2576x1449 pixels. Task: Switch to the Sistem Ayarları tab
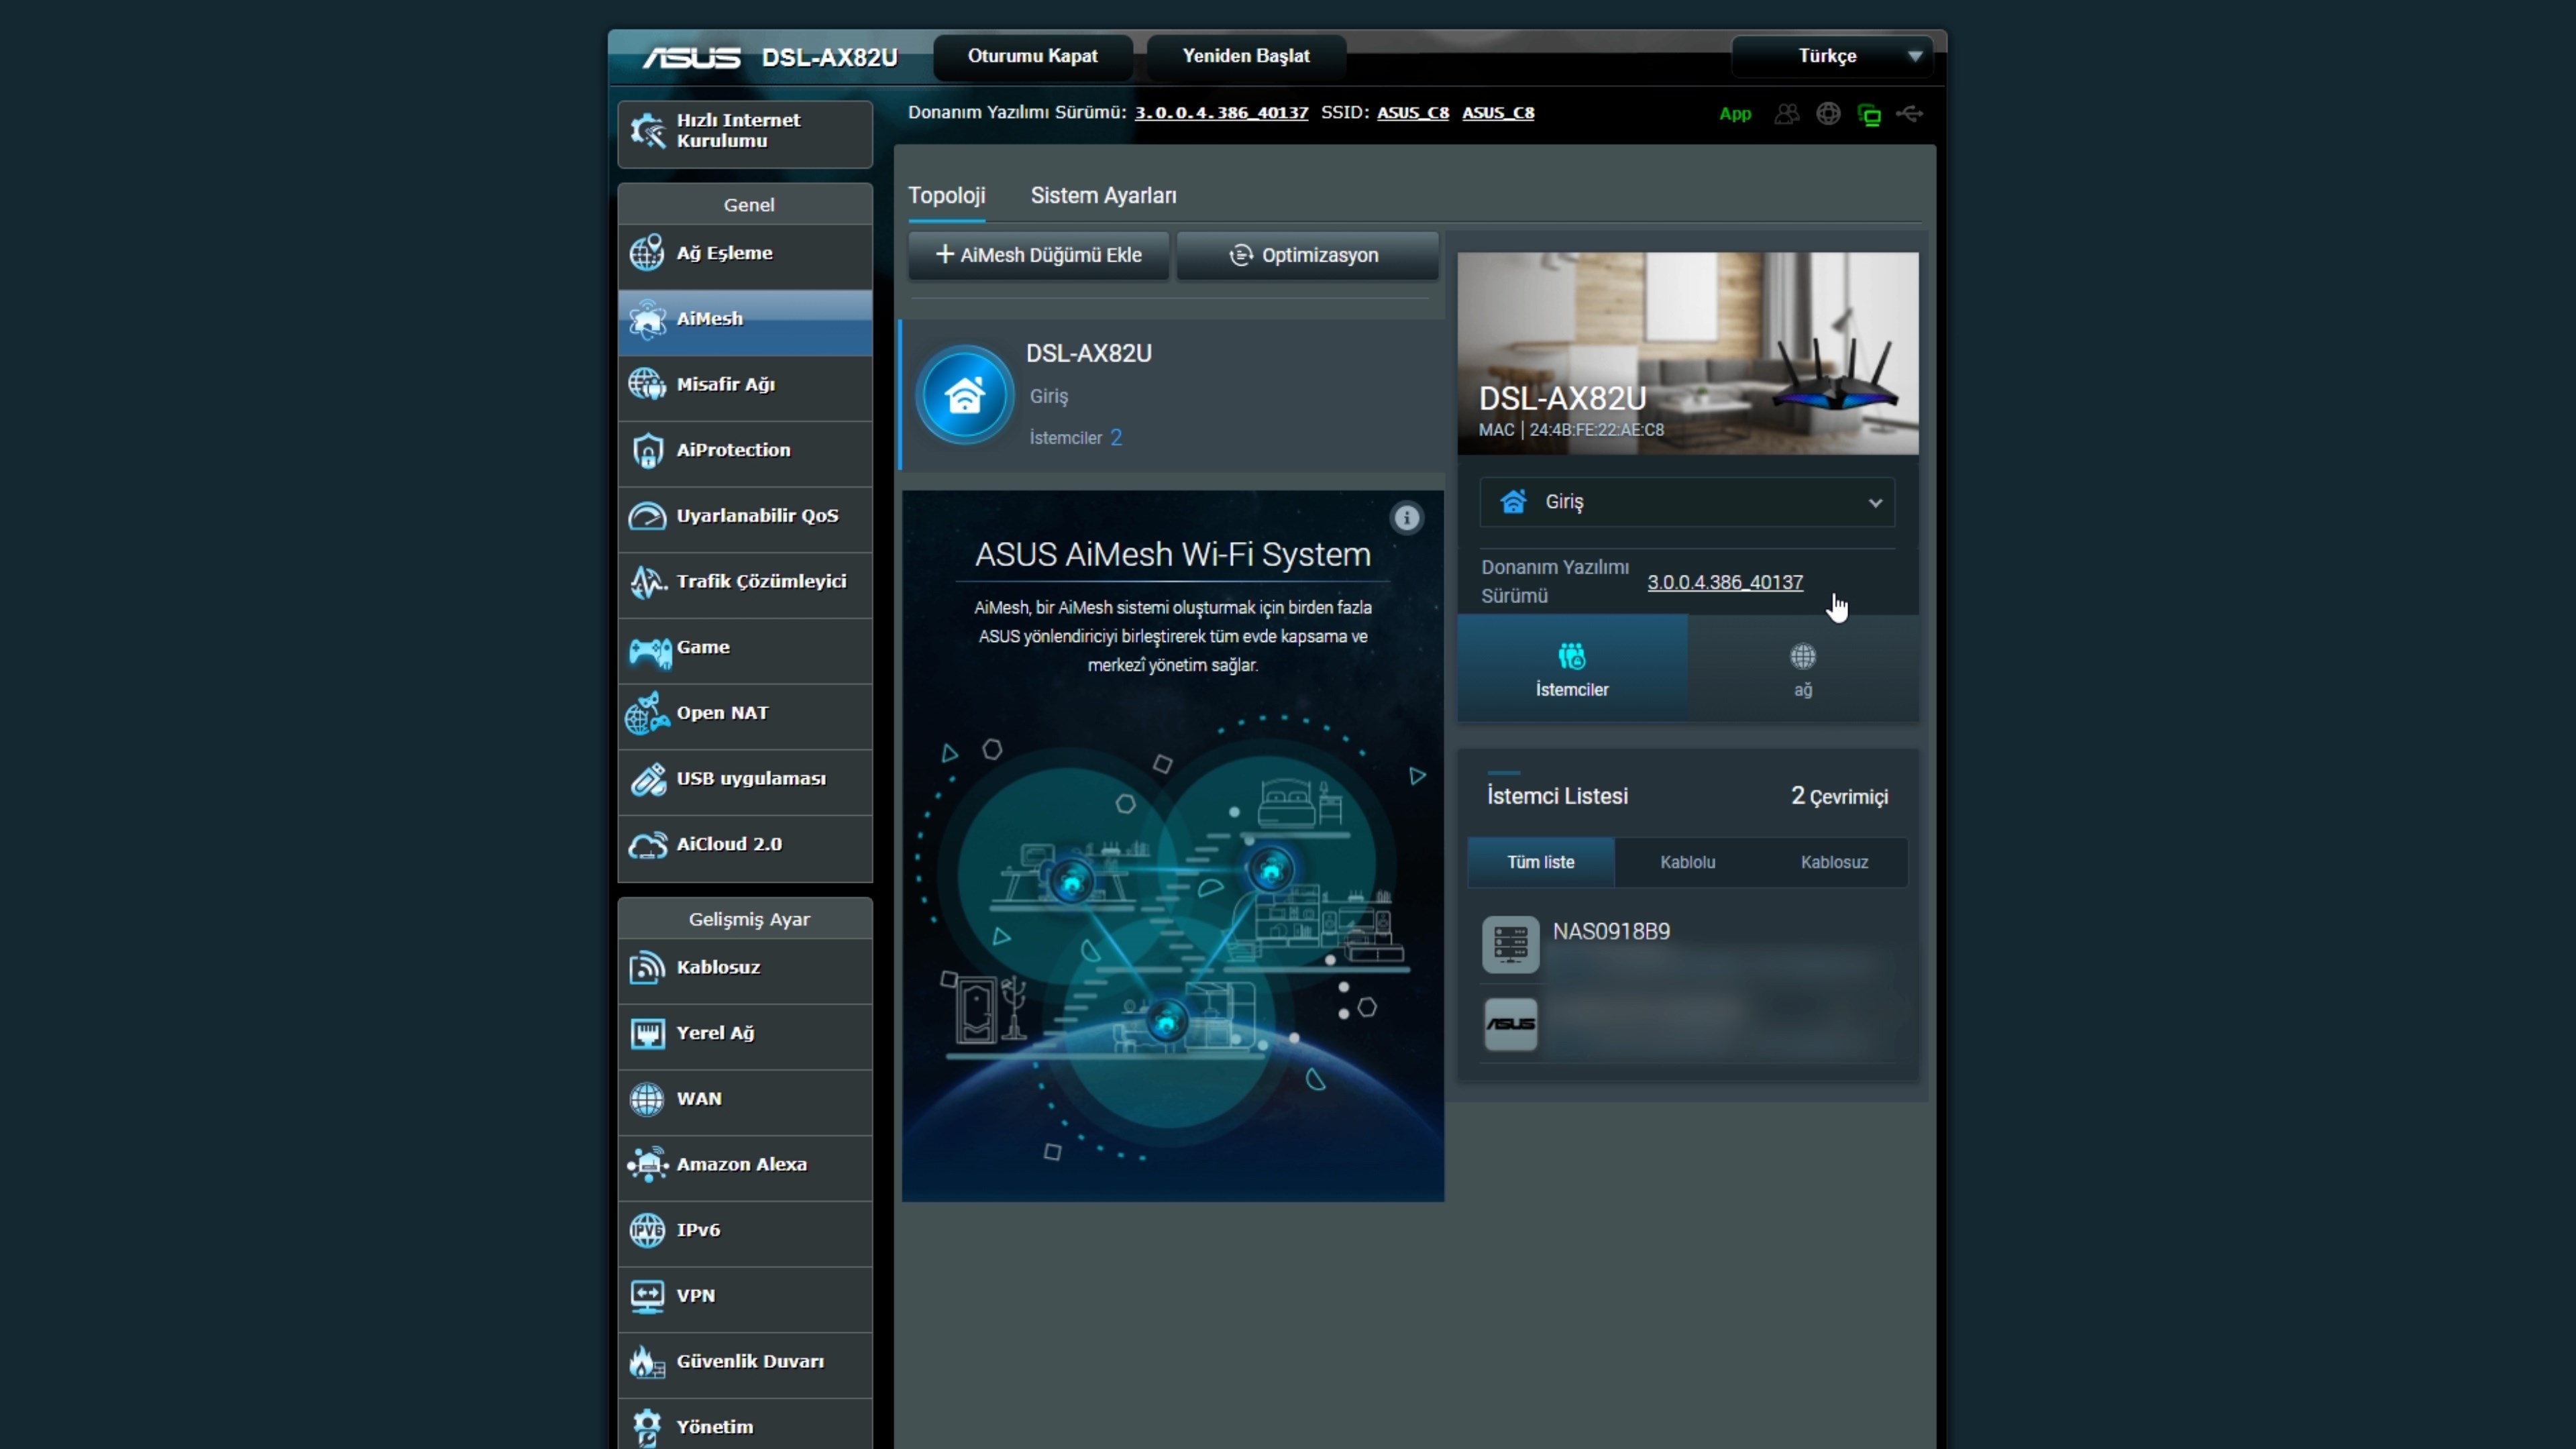coord(1103,196)
